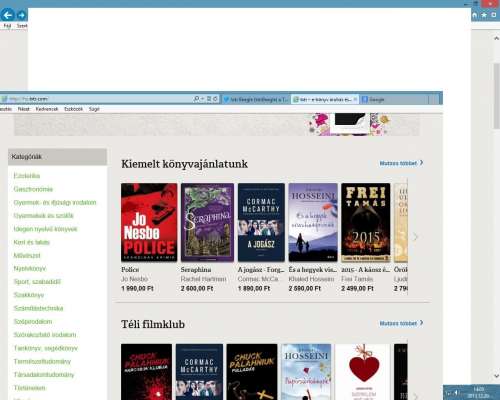The image size is (500, 400).
Task: Open the address bar search dropdown arrow
Action: [202, 99]
